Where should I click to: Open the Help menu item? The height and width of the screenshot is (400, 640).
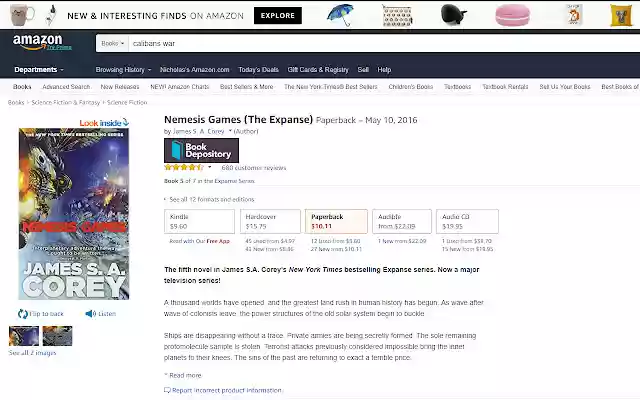pos(384,70)
